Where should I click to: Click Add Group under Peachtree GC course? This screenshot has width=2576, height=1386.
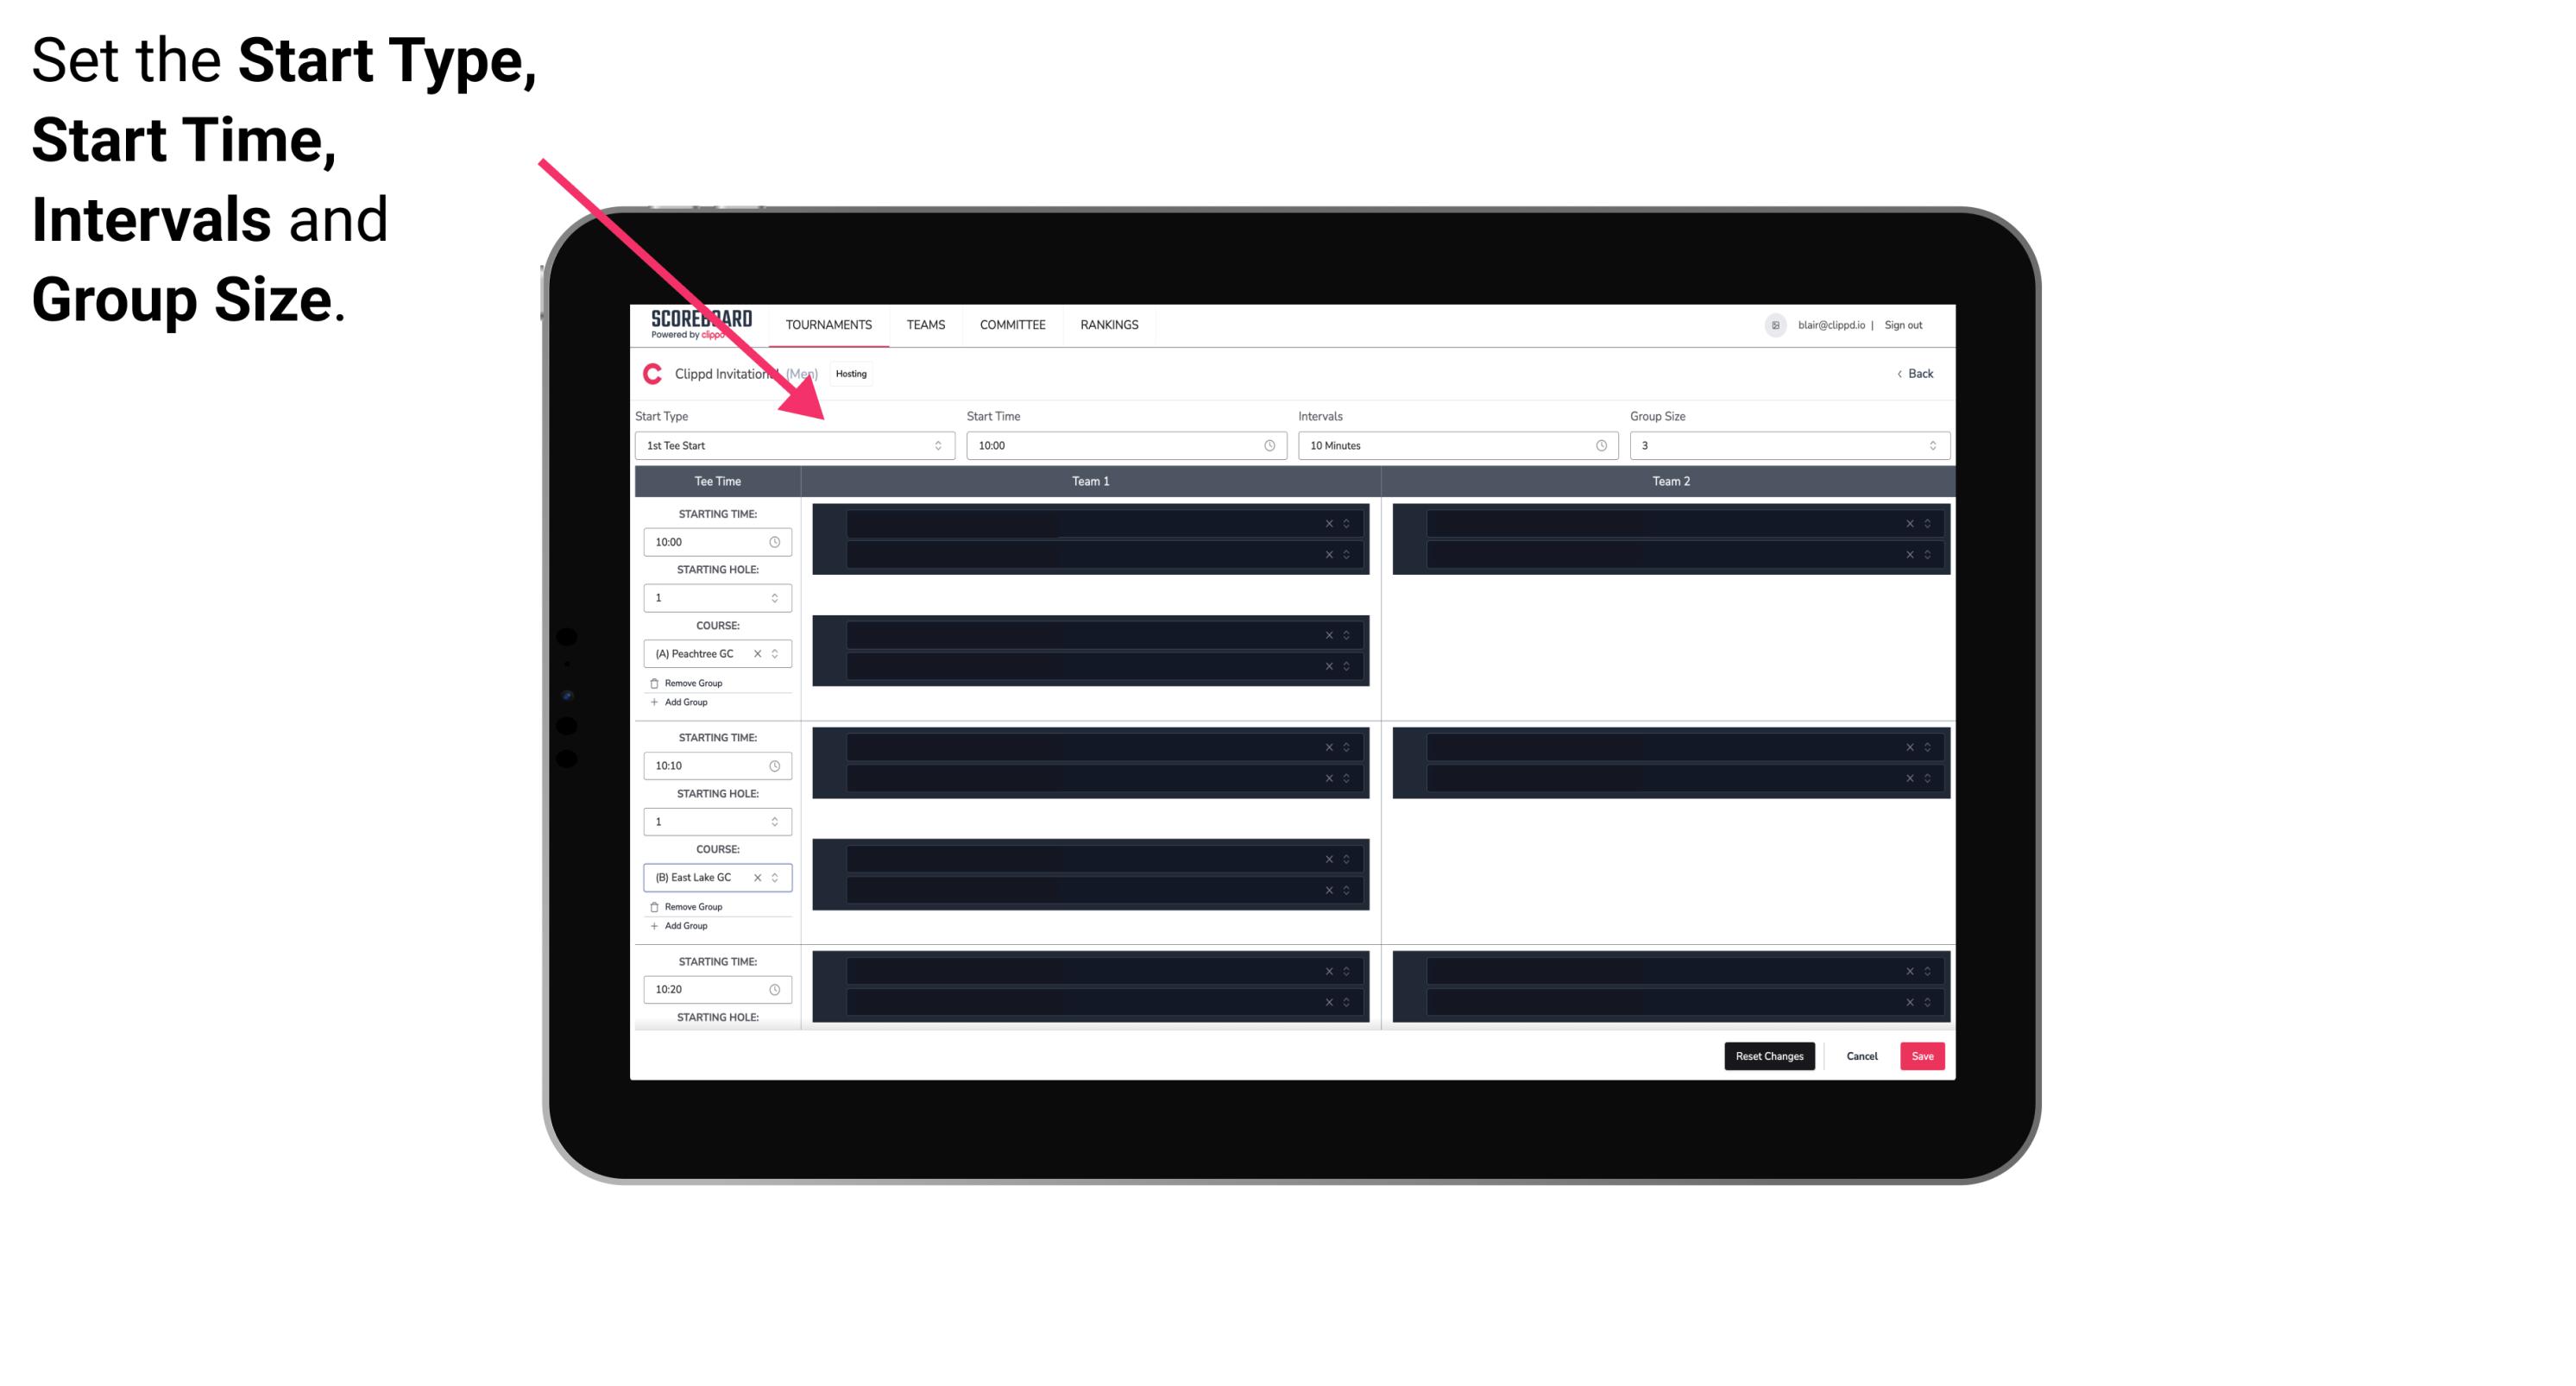(684, 702)
